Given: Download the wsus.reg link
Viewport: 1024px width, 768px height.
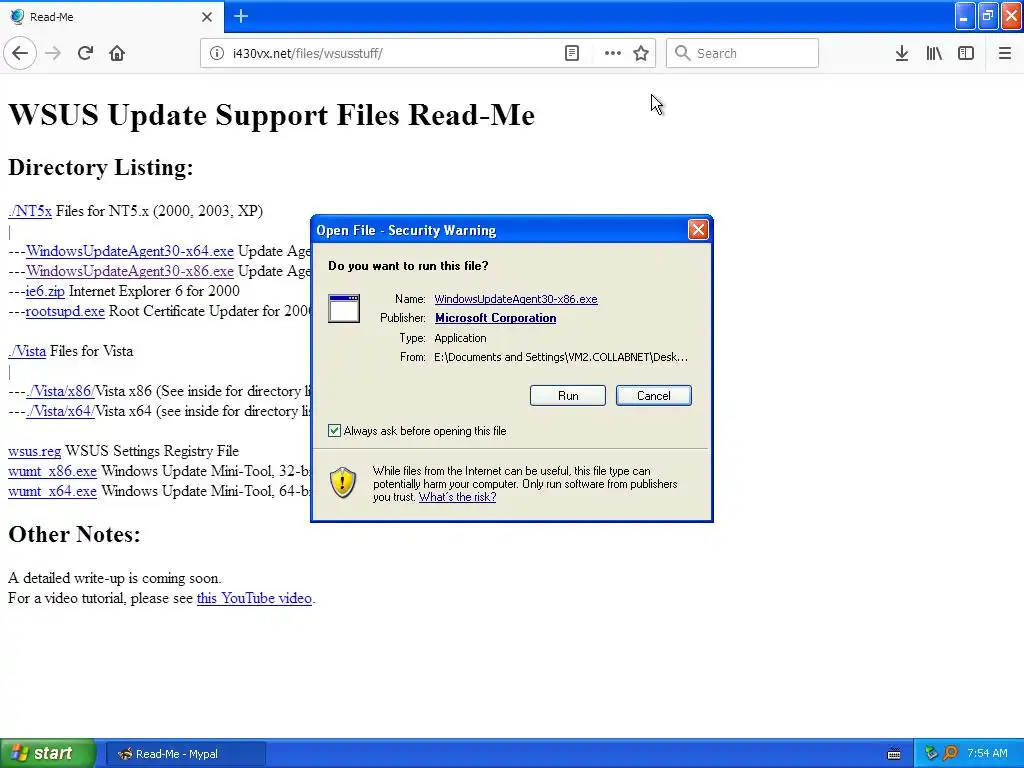Looking at the screenshot, I should [x=35, y=451].
